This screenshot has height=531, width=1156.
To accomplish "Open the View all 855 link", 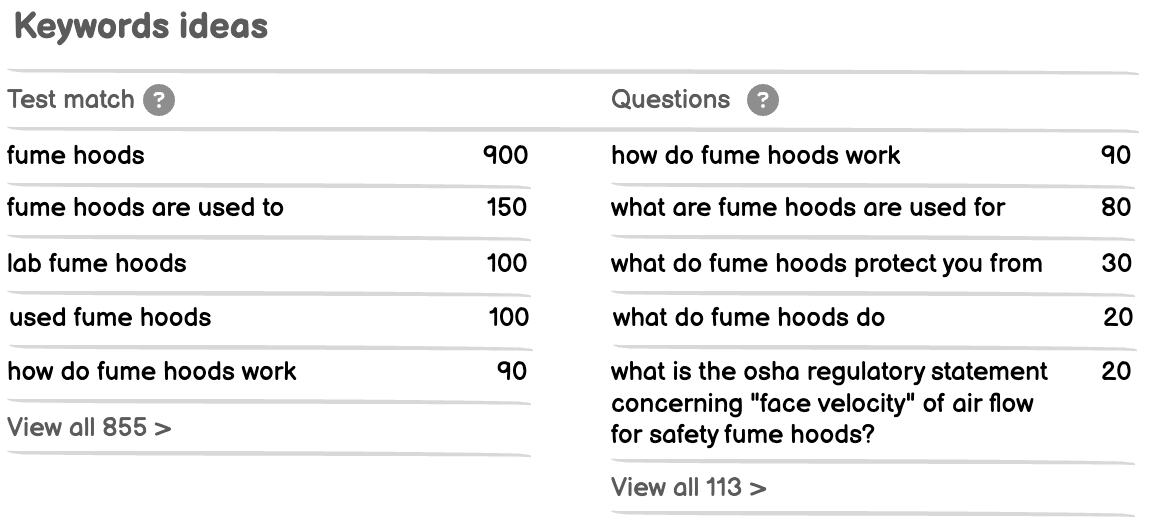I will click(89, 427).
